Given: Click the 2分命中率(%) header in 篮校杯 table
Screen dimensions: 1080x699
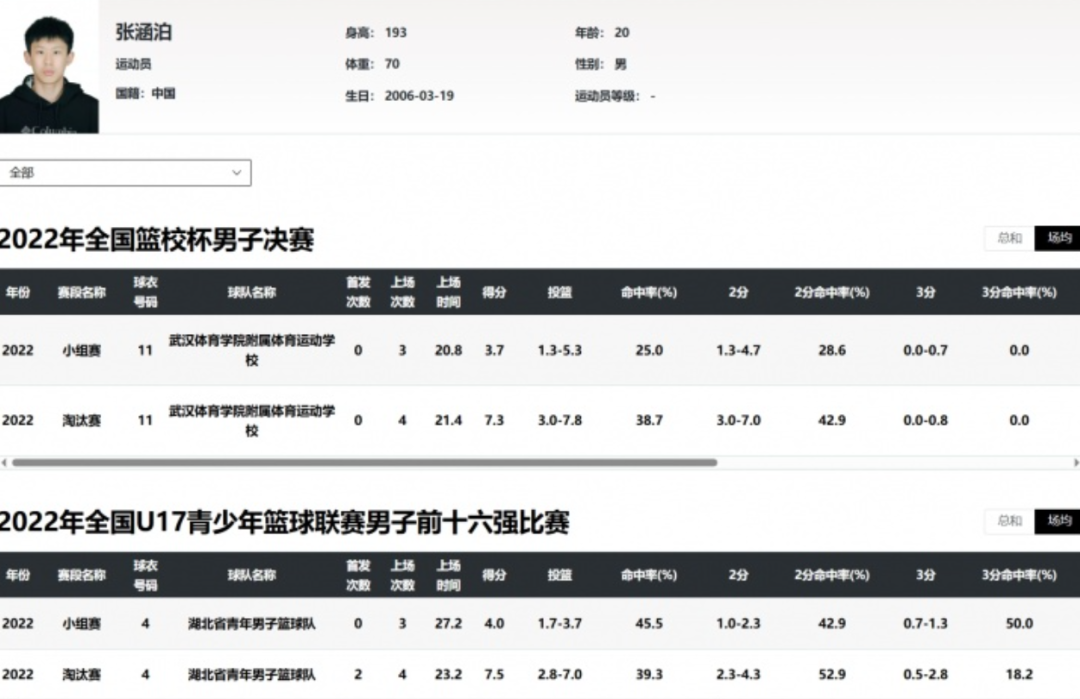Looking at the screenshot, I should [x=831, y=292].
